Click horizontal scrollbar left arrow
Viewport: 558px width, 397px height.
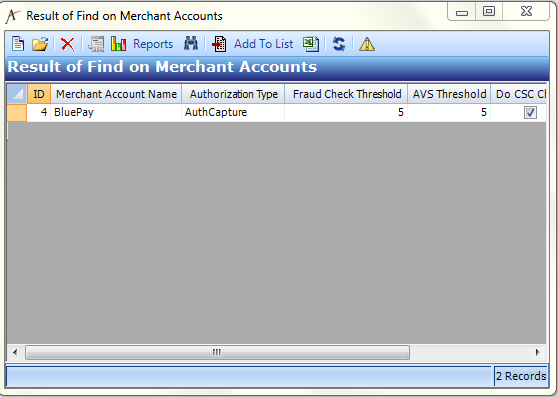pyautogui.click(x=15, y=353)
